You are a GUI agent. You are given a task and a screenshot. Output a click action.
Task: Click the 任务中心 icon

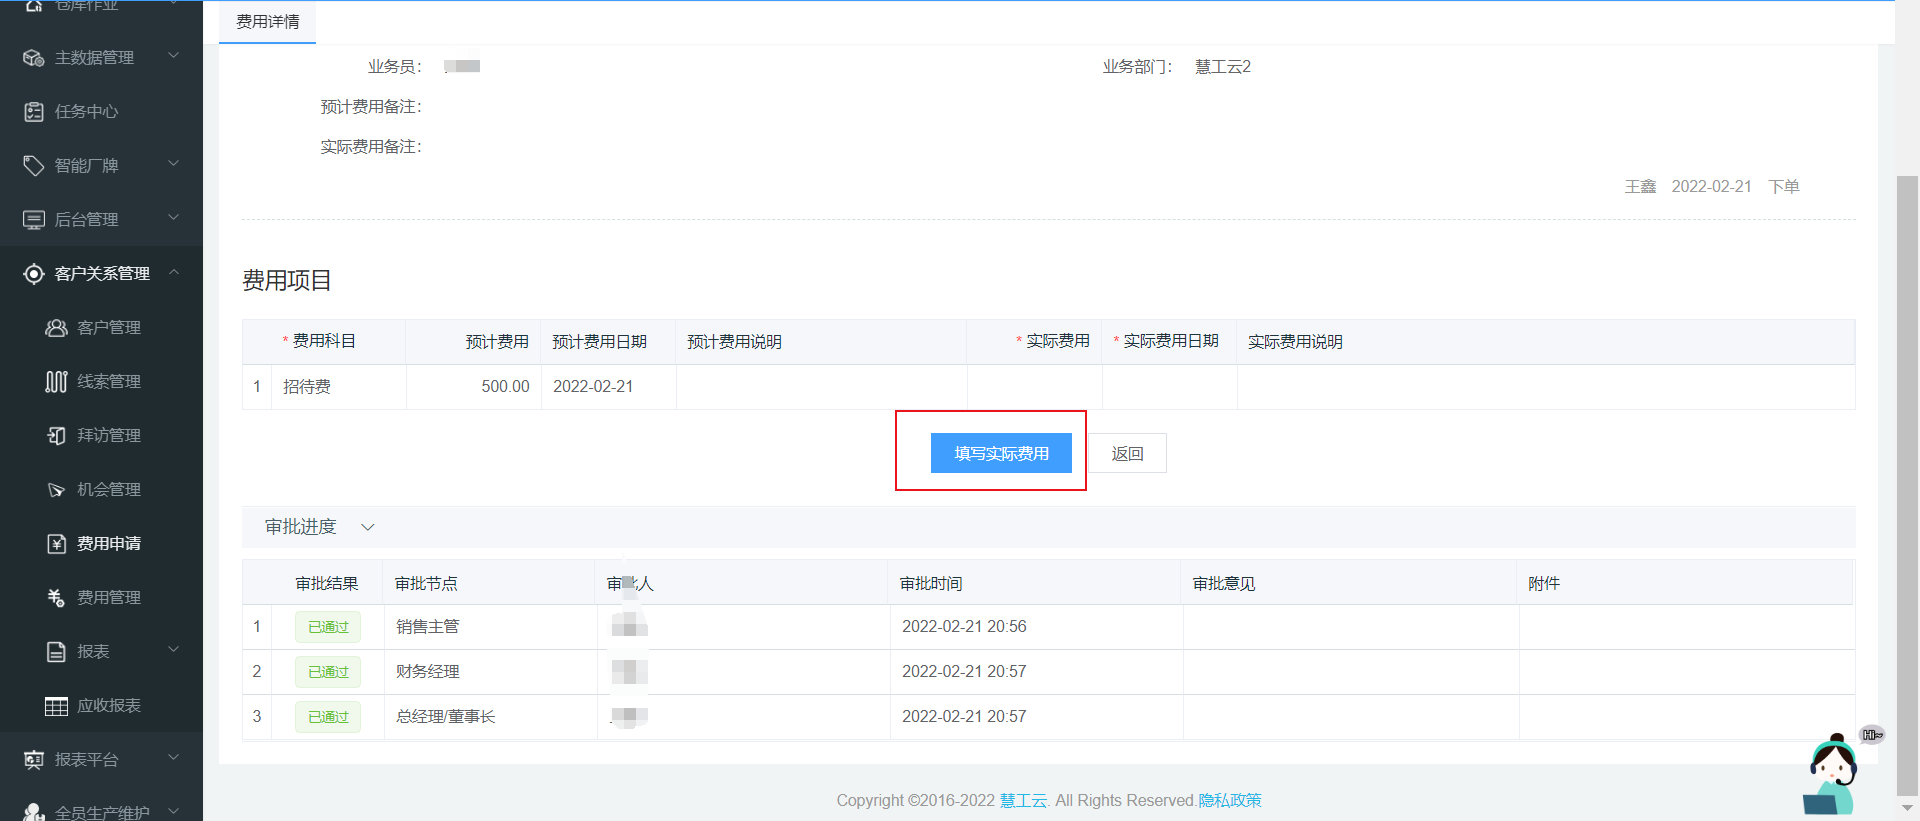pos(34,112)
